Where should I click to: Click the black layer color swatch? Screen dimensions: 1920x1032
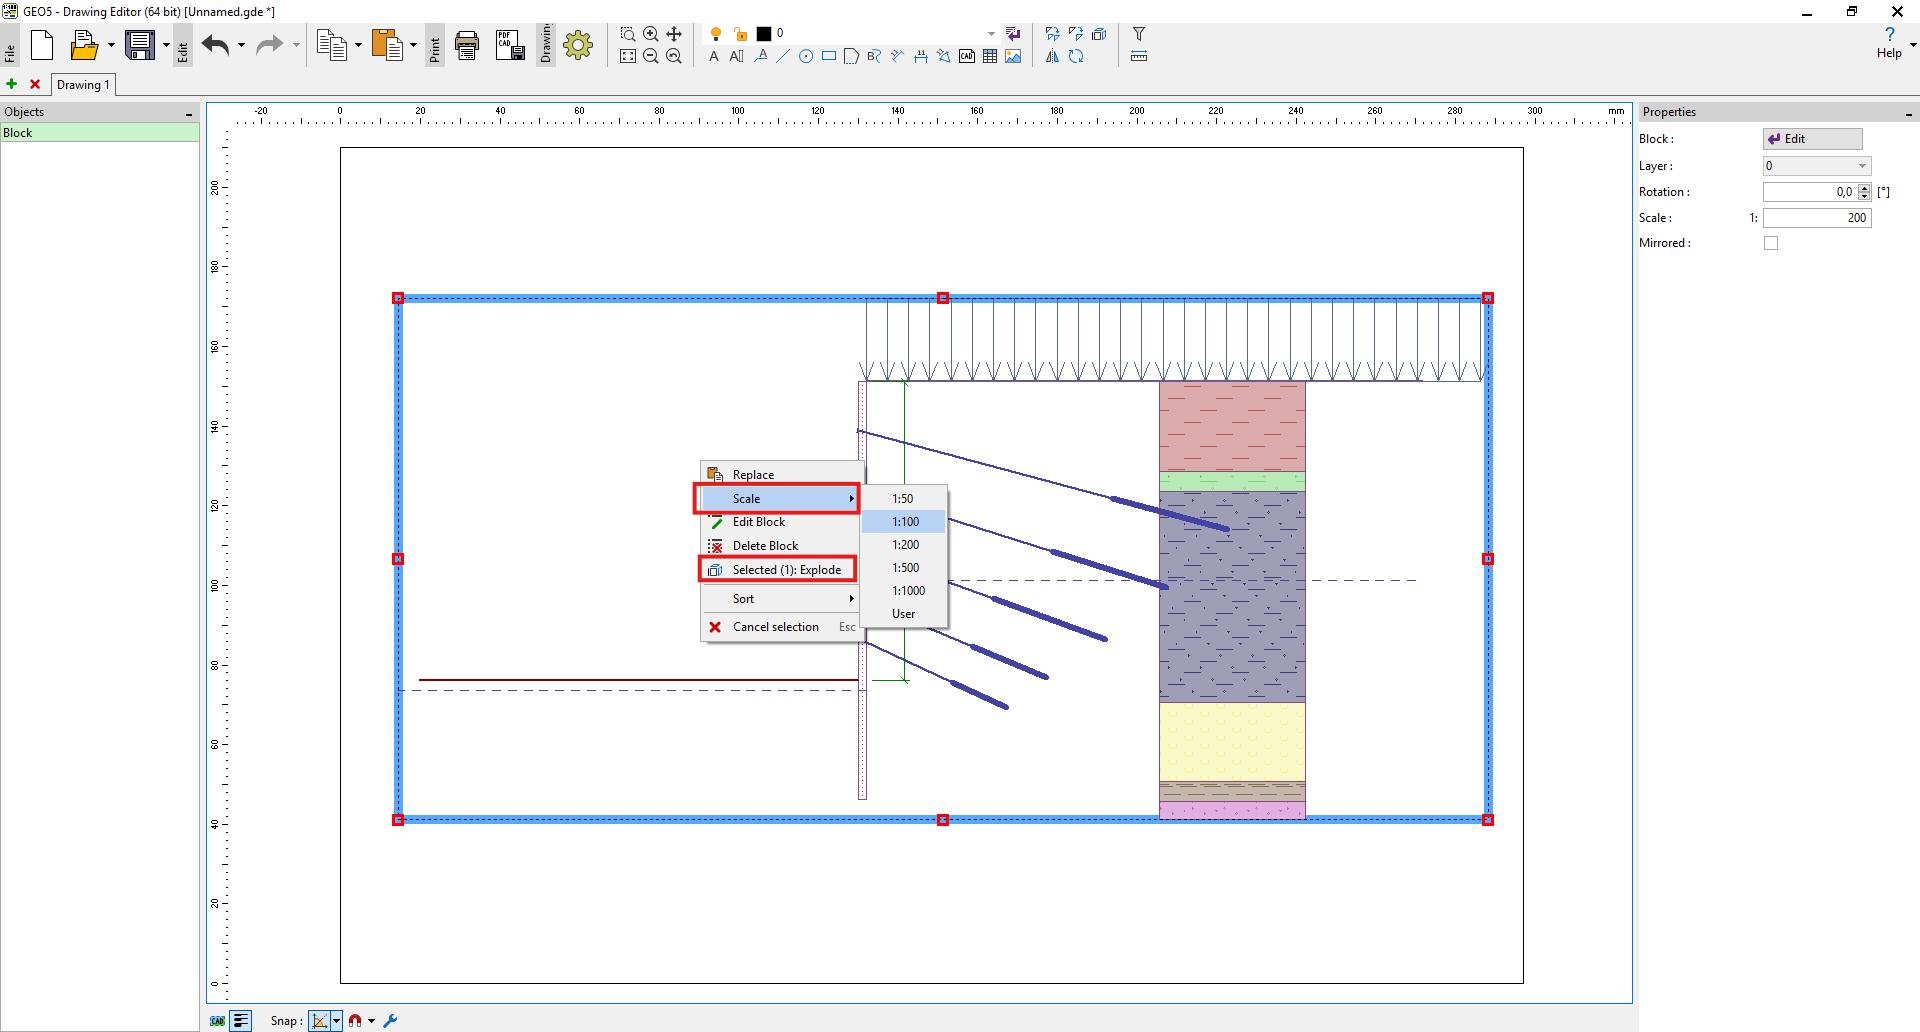(x=764, y=34)
